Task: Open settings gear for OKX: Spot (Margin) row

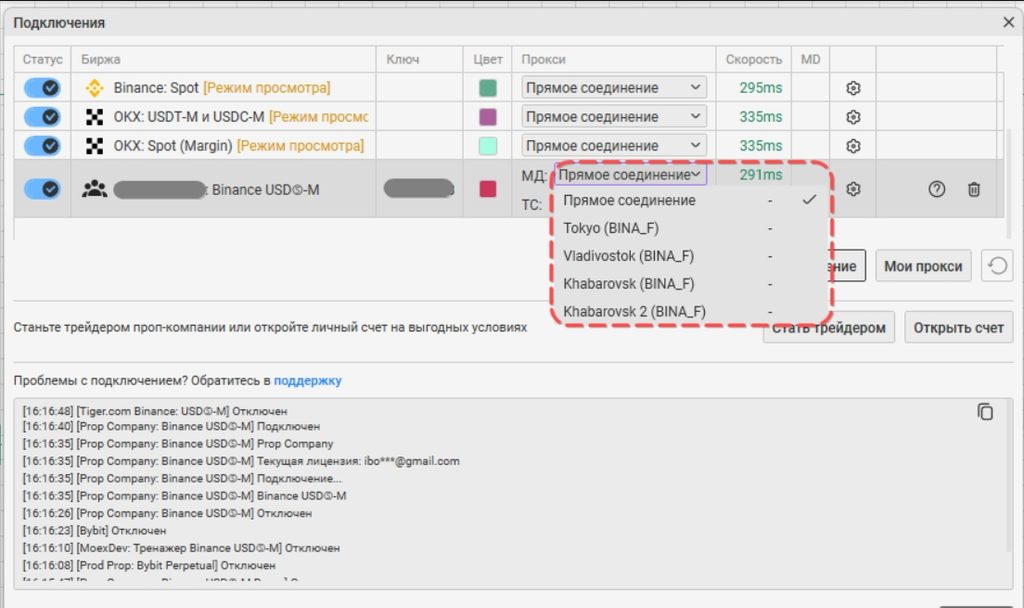Action: click(853, 146)
